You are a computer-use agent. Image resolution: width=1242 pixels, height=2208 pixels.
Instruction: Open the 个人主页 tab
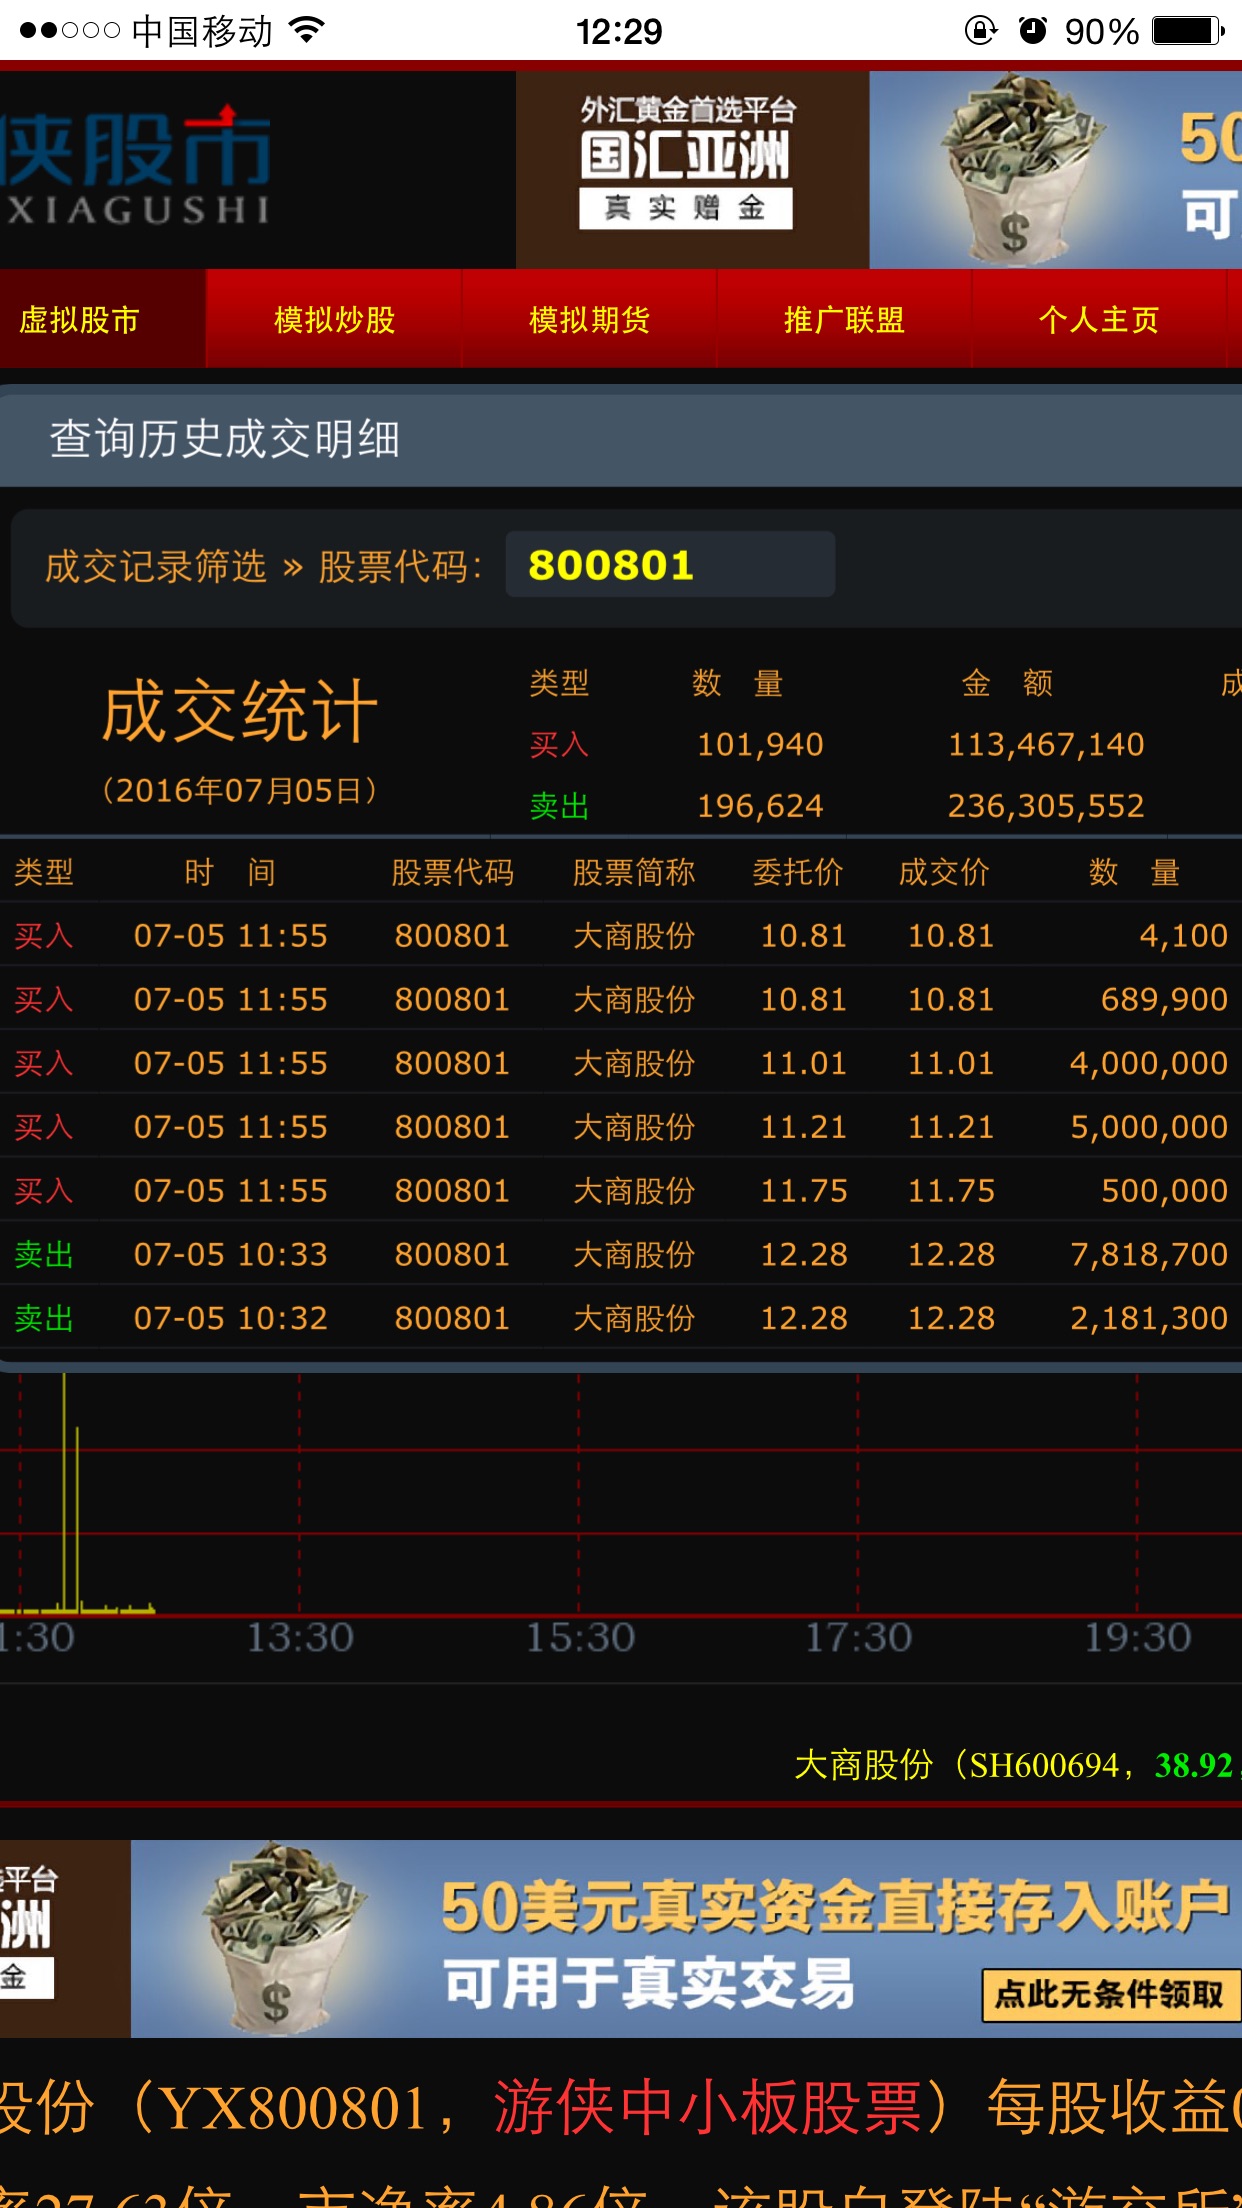tap(1098, 320)
